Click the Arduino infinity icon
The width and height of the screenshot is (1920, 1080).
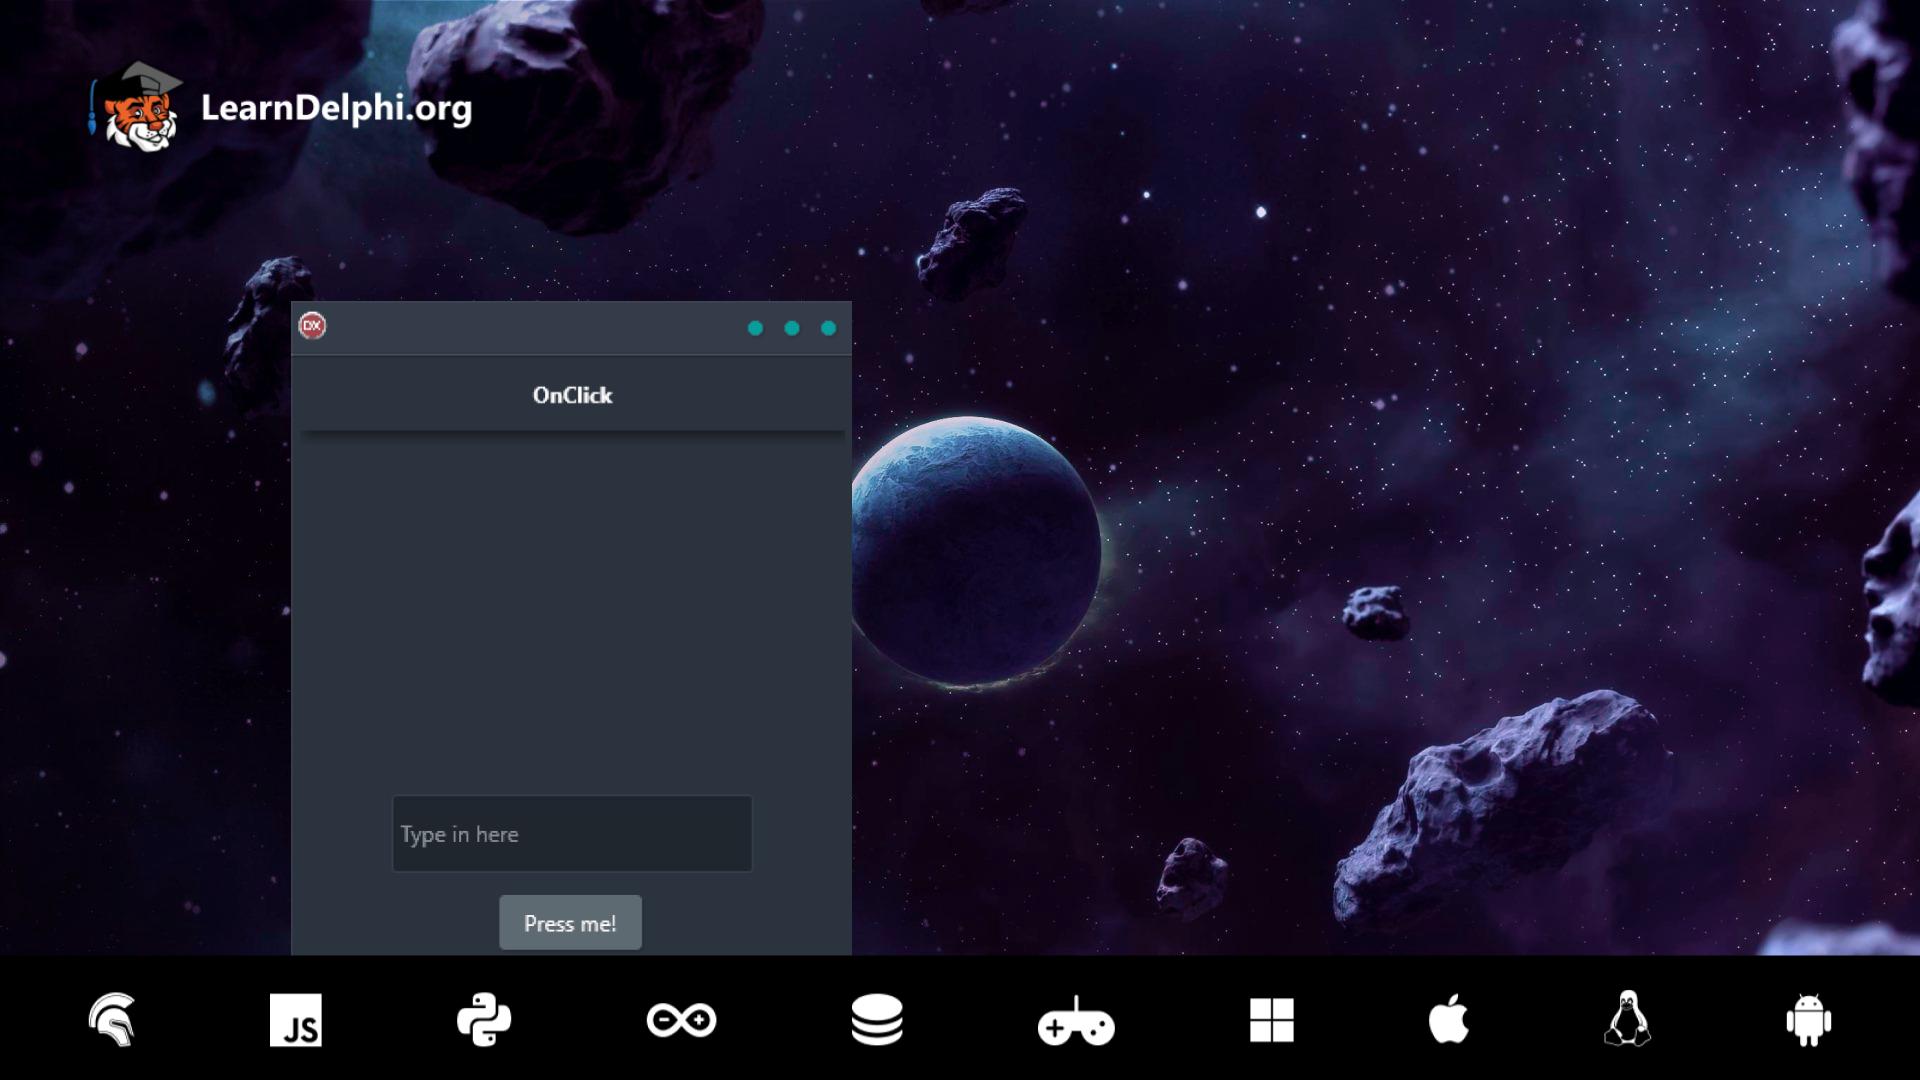pos(681,1020)
